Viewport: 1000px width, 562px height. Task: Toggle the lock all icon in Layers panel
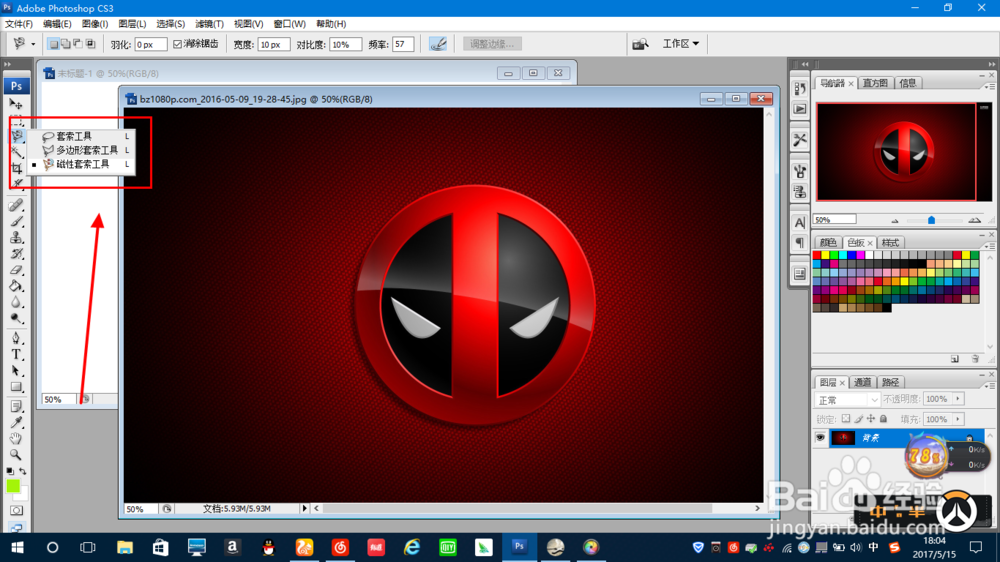[x=883, y=419]
